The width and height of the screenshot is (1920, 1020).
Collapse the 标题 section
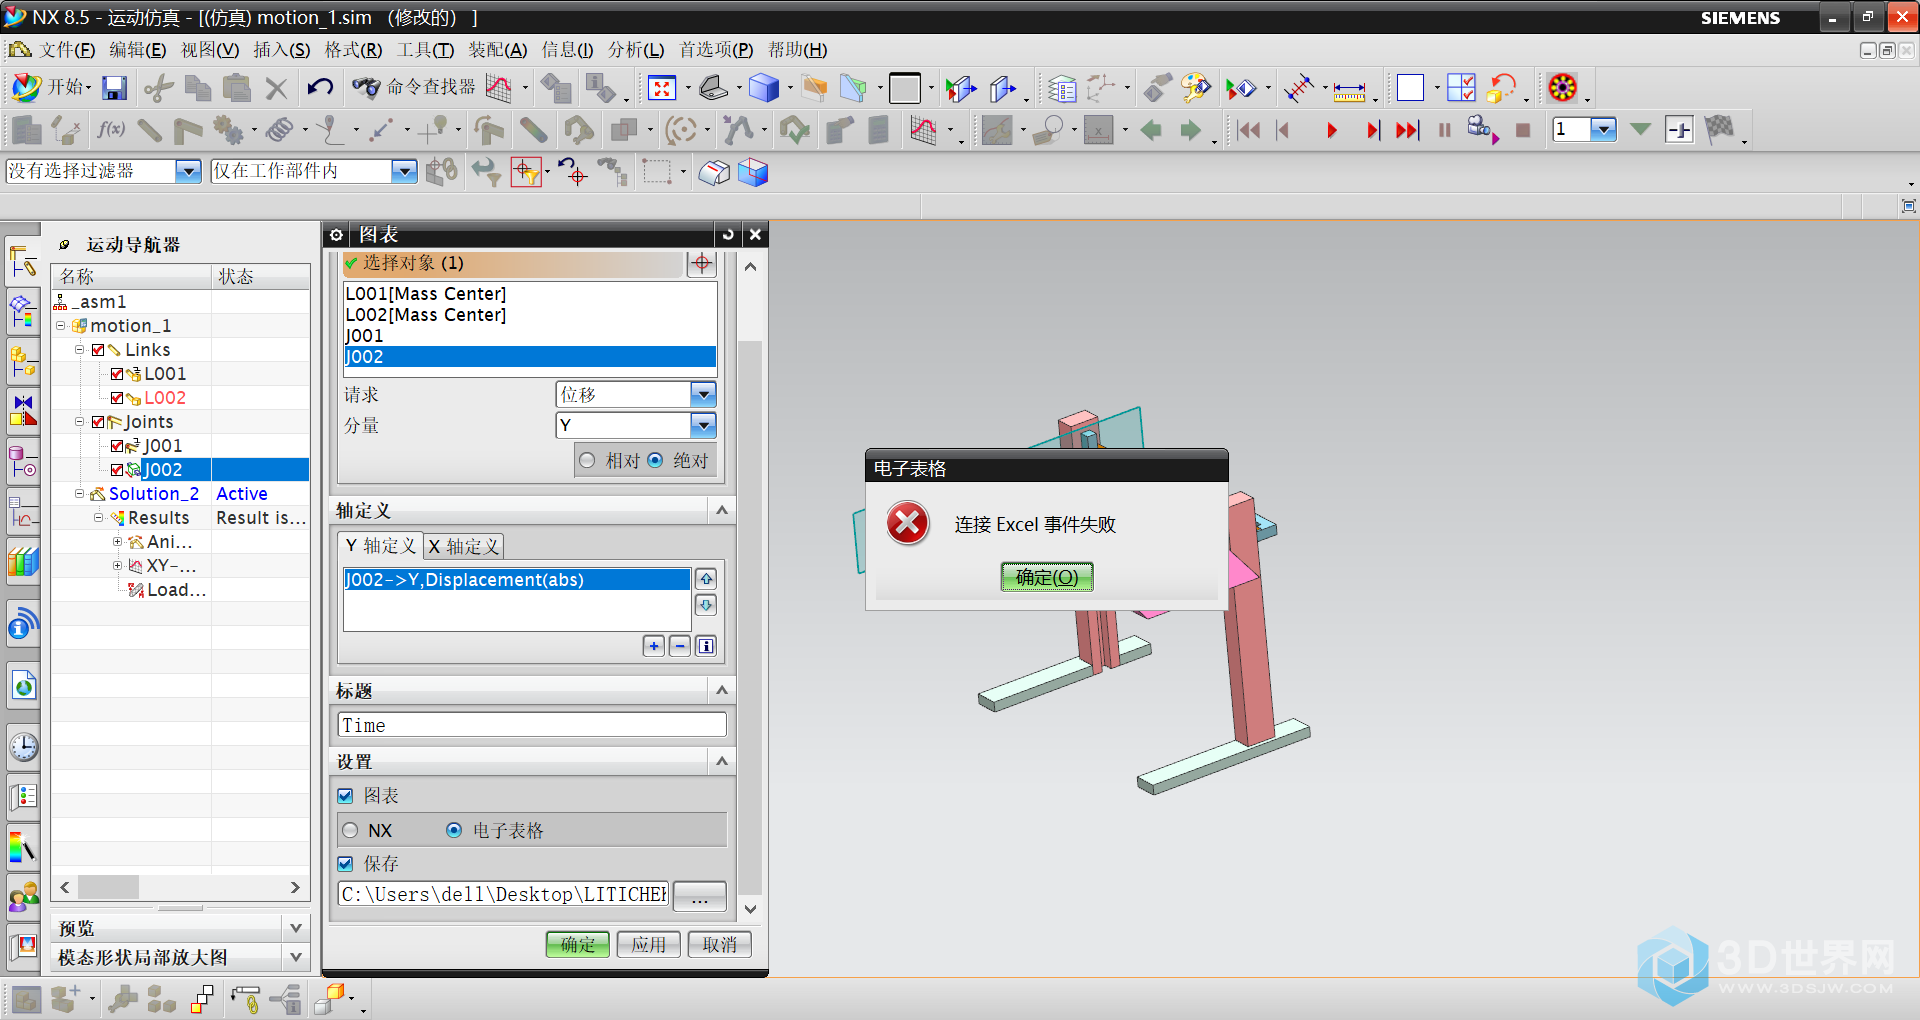(722, 690)
